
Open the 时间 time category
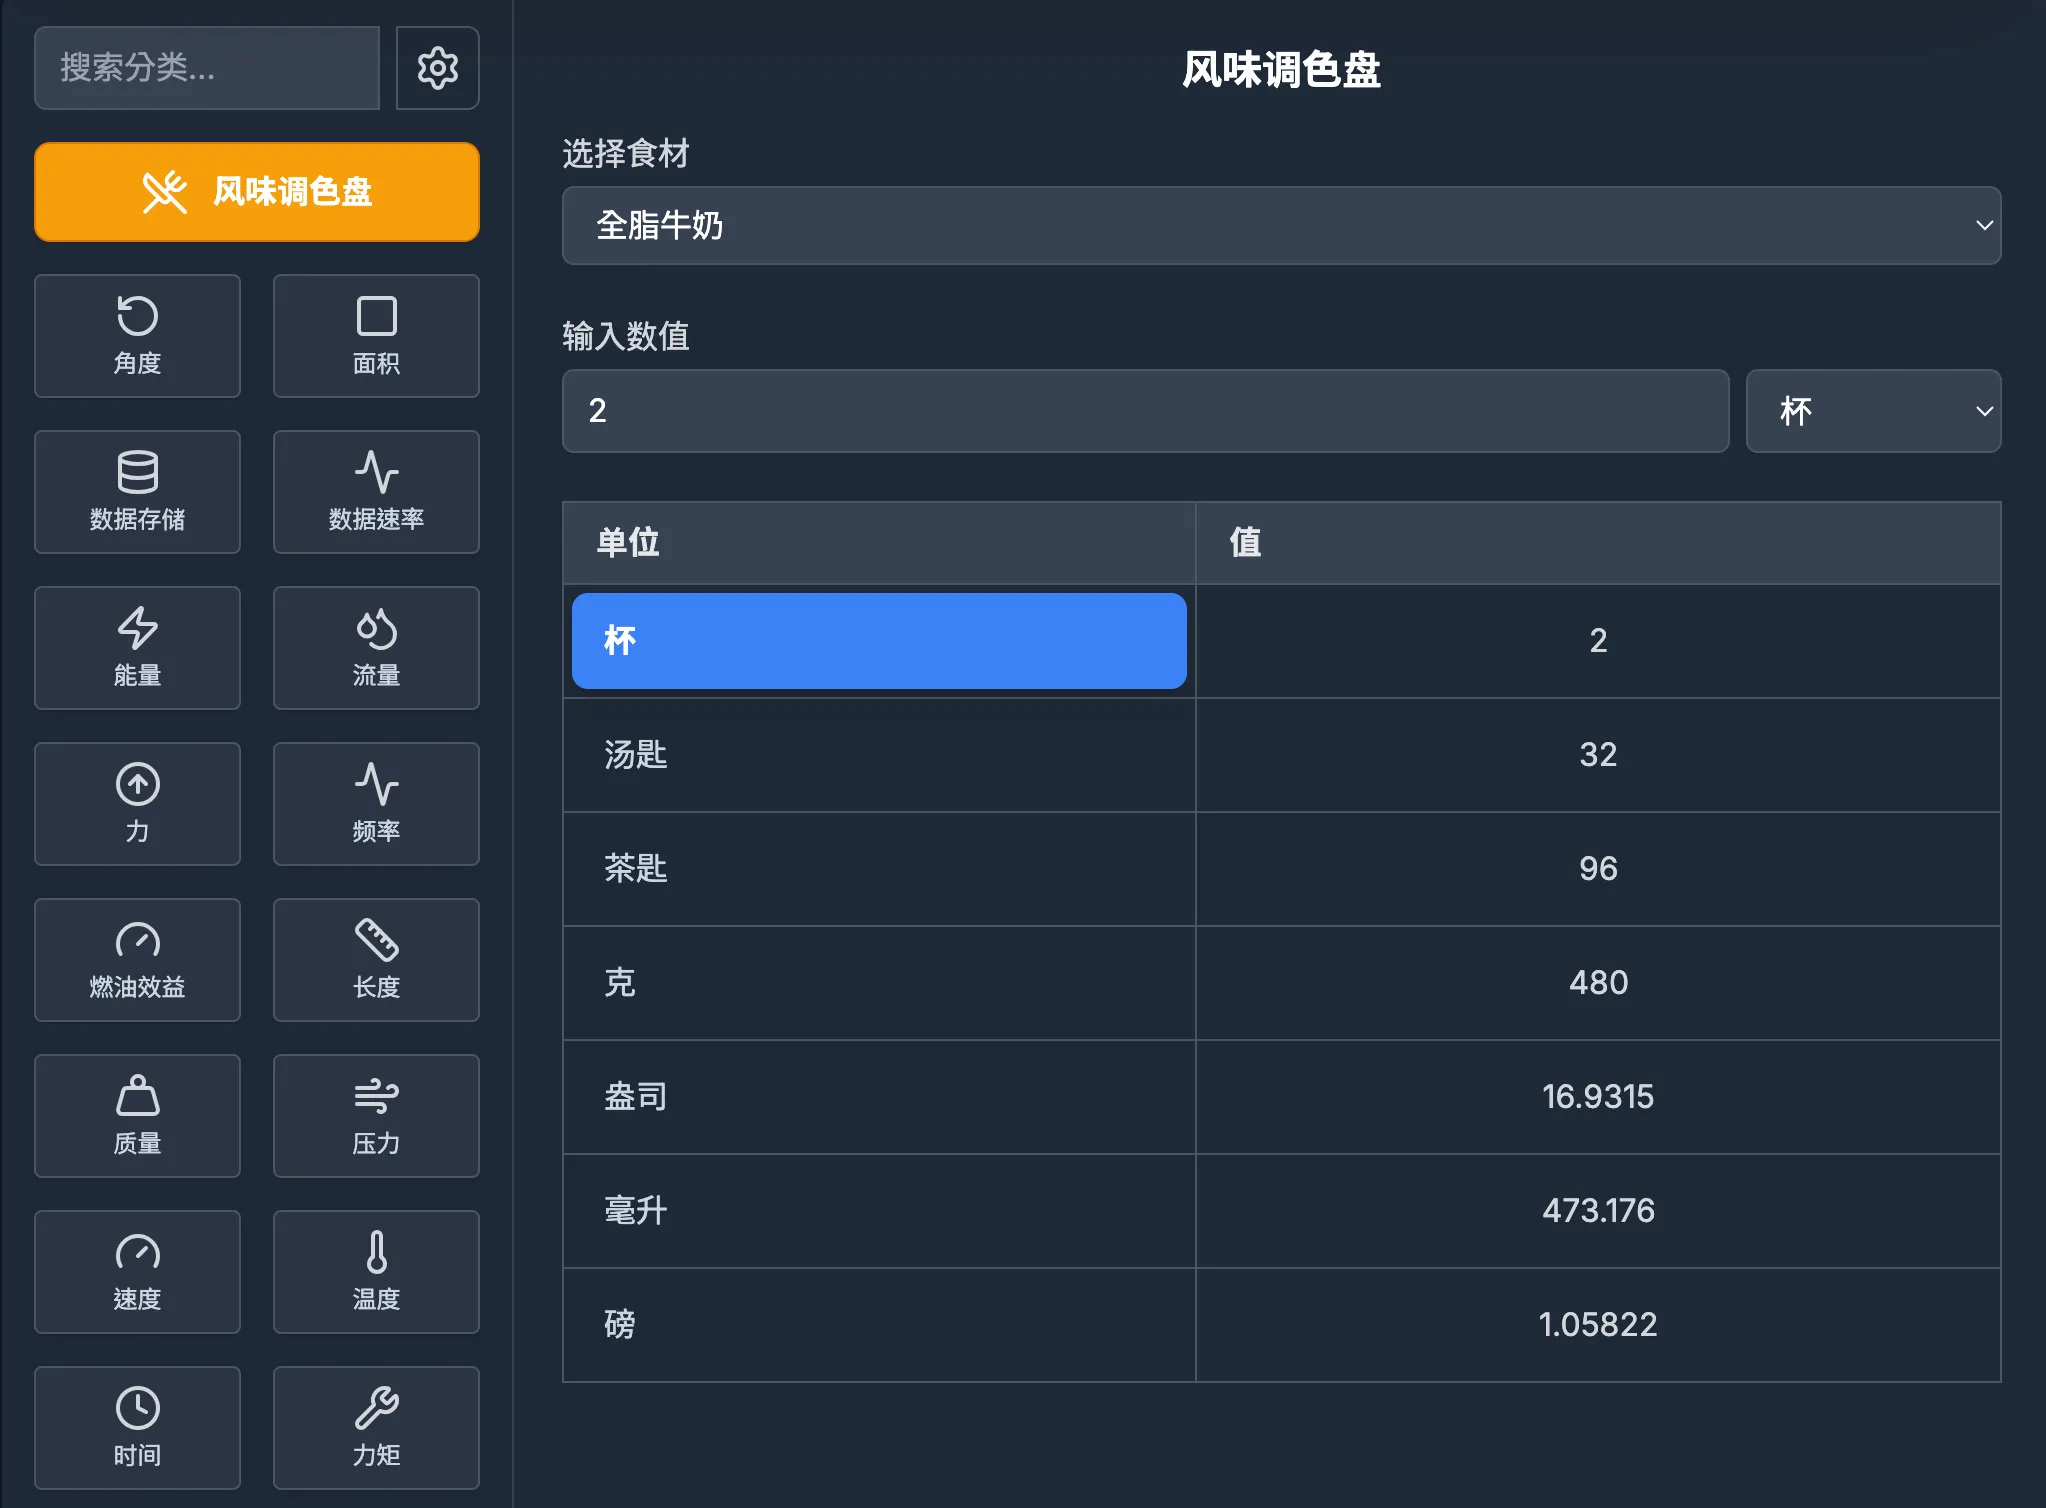[x=137, y=1428]
